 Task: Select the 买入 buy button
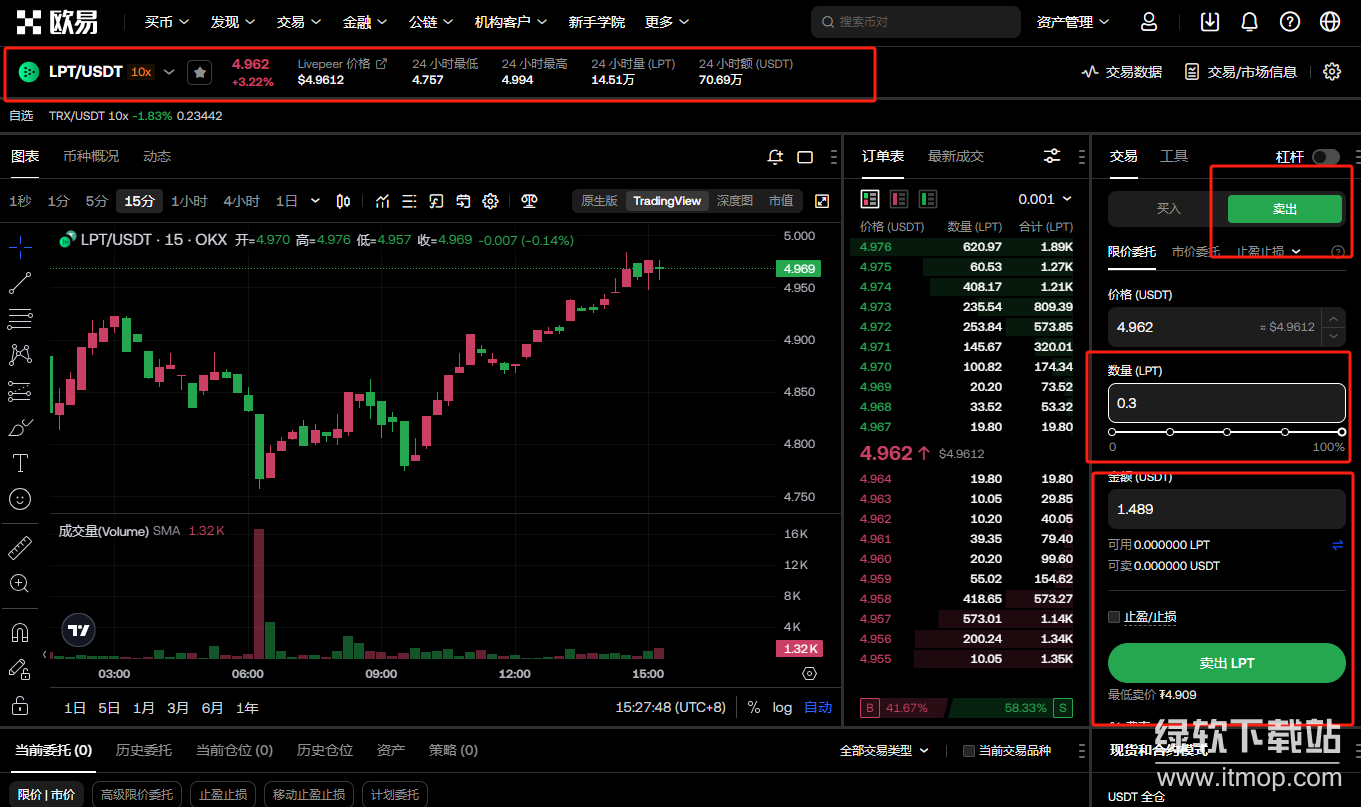[x=1168, y=209]
